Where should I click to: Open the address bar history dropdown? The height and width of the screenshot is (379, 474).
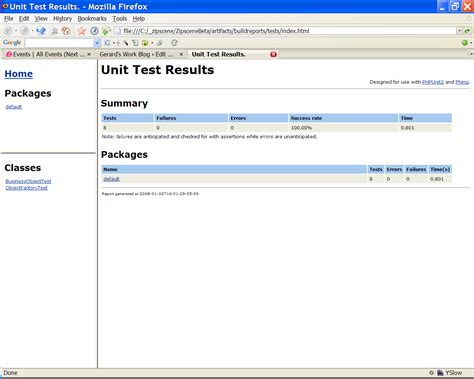pos(460,31)
